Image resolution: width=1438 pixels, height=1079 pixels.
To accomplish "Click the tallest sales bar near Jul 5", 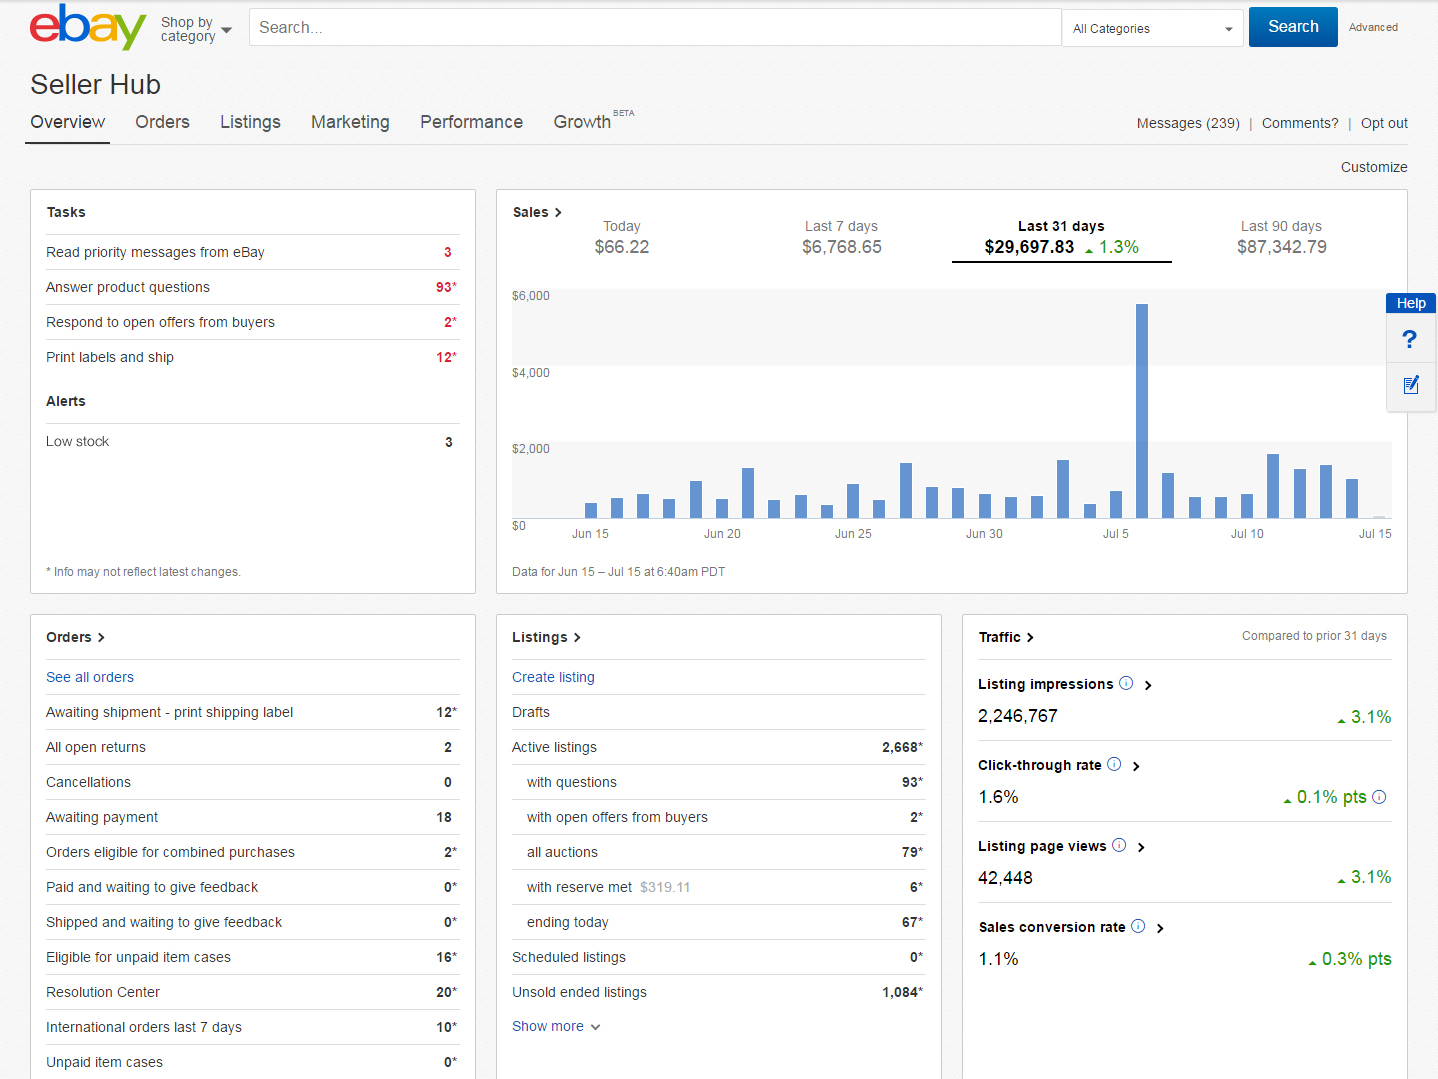I will click(x=1142, y=410).
